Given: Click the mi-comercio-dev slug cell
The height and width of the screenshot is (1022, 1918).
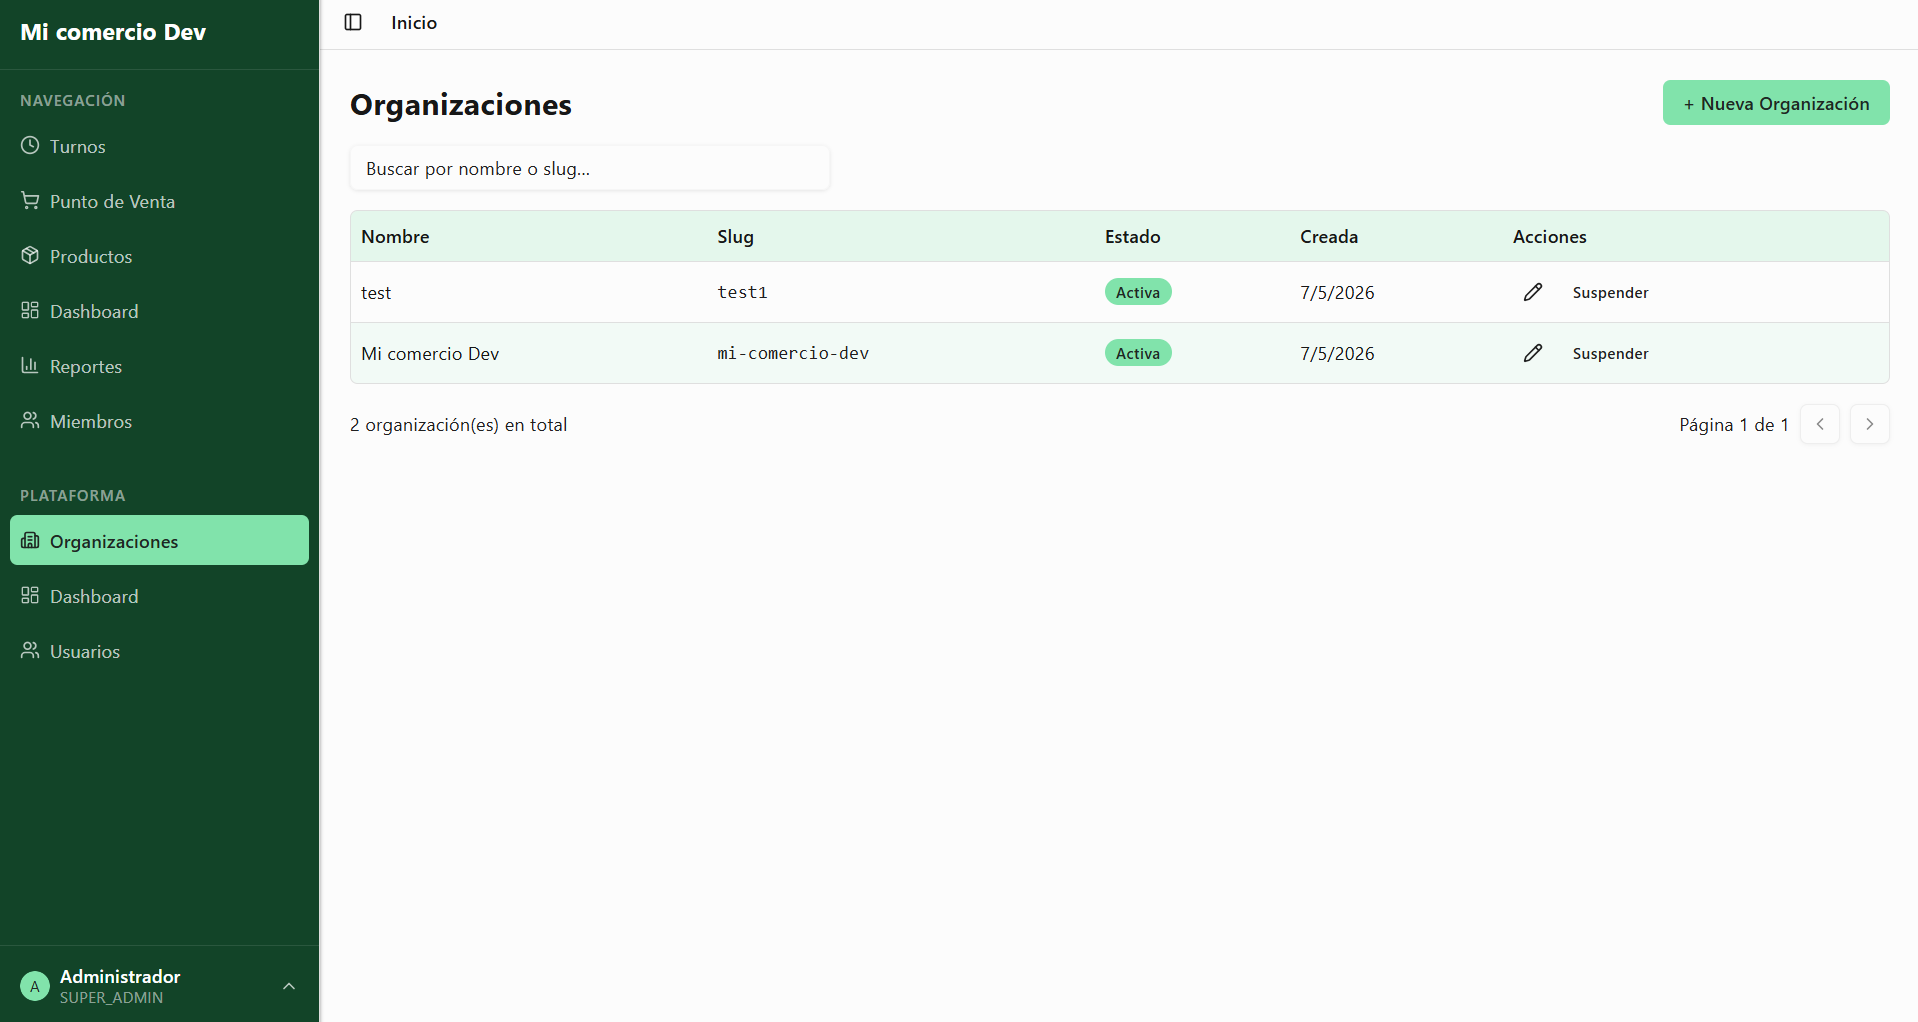Looking at the screenshot, I should (x=793, y=353).
